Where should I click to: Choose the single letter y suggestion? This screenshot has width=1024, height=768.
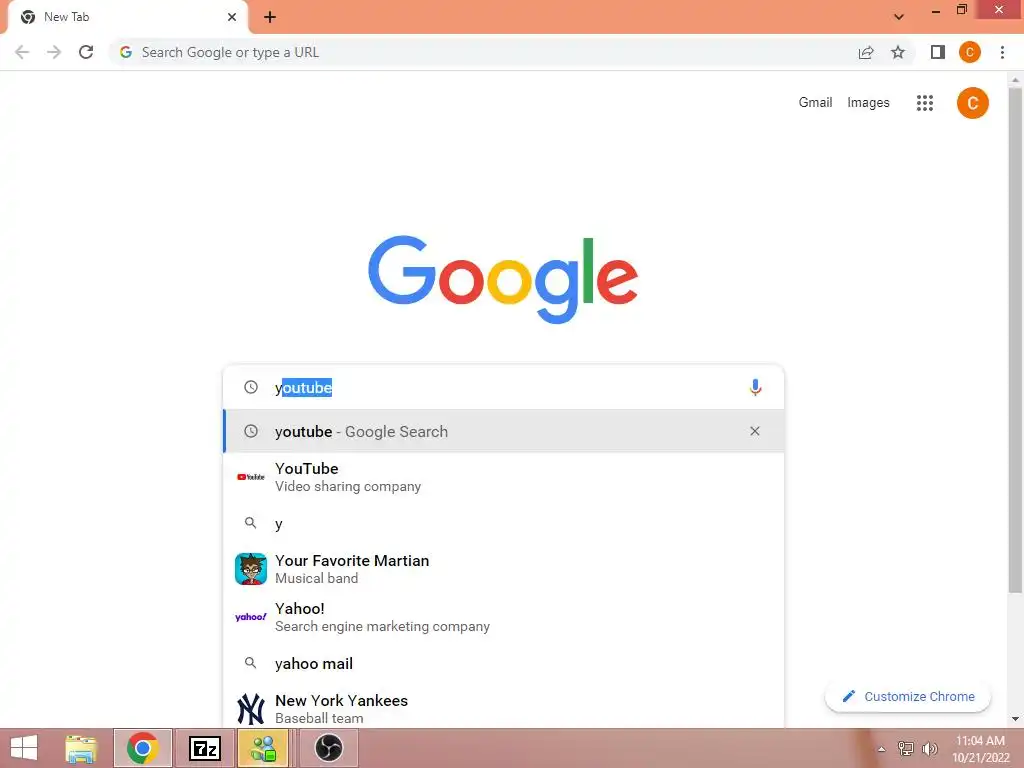503,523
